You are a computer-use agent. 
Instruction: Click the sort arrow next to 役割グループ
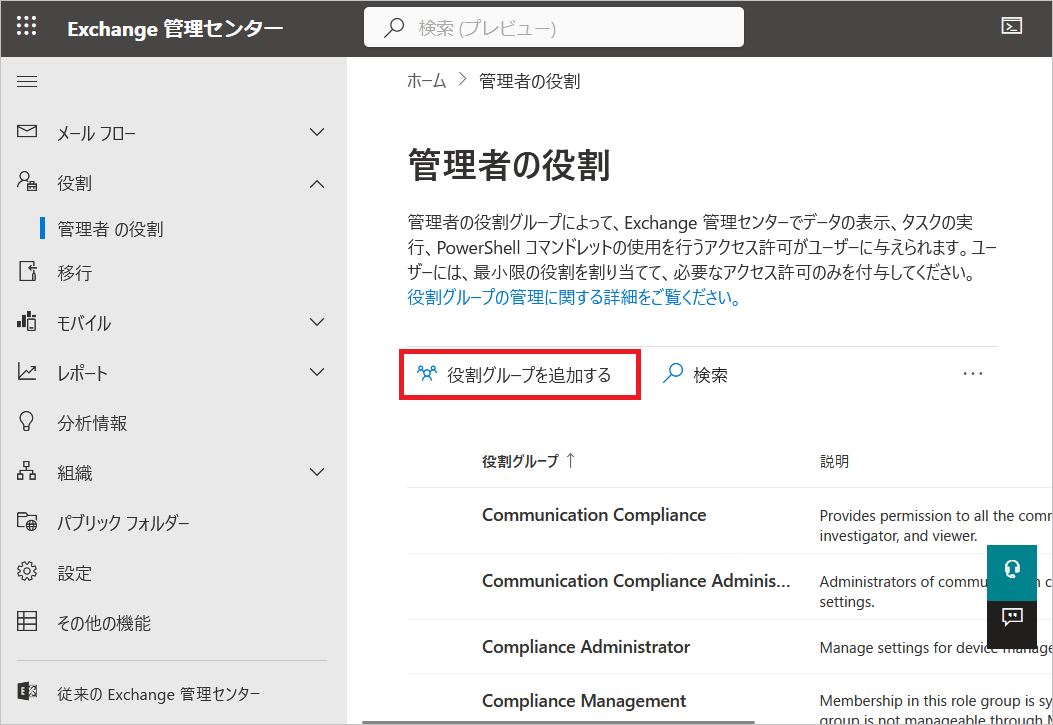[x=570, y=461]
